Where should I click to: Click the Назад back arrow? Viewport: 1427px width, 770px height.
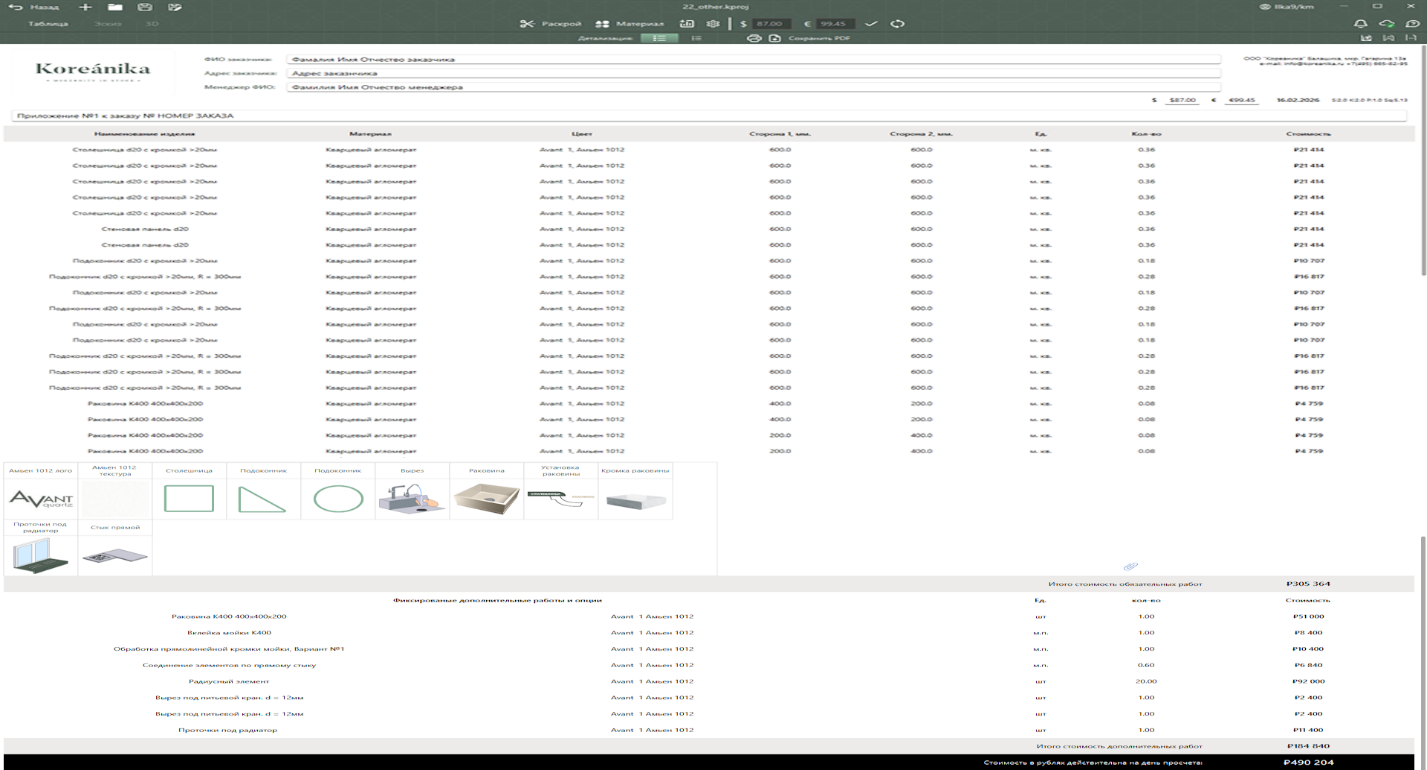point(17,7)
